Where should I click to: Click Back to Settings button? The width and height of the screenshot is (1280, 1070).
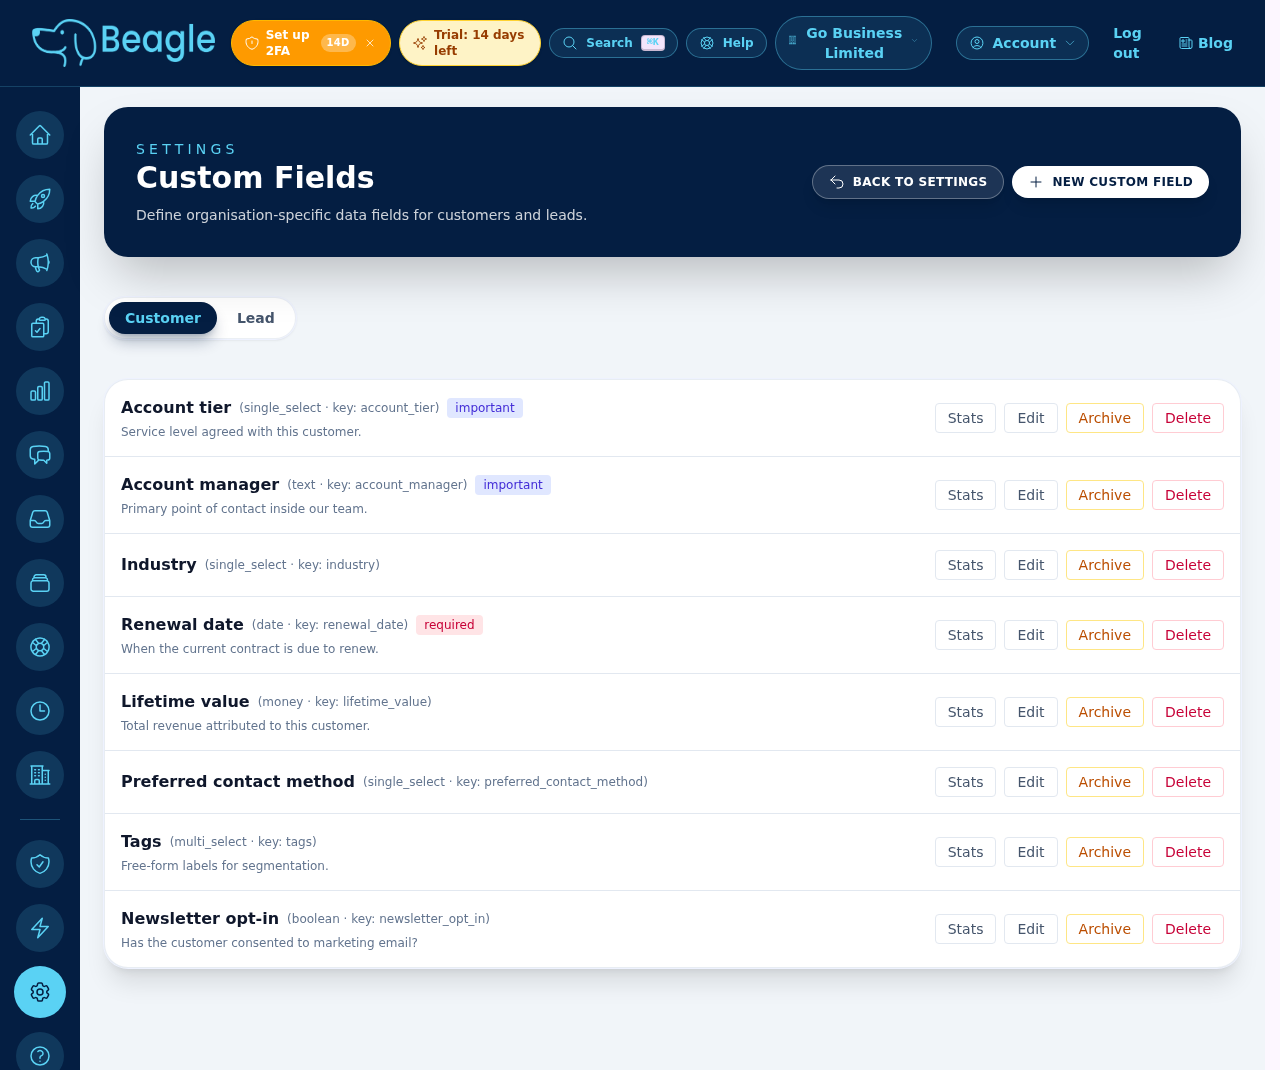(x=908, y=182)
